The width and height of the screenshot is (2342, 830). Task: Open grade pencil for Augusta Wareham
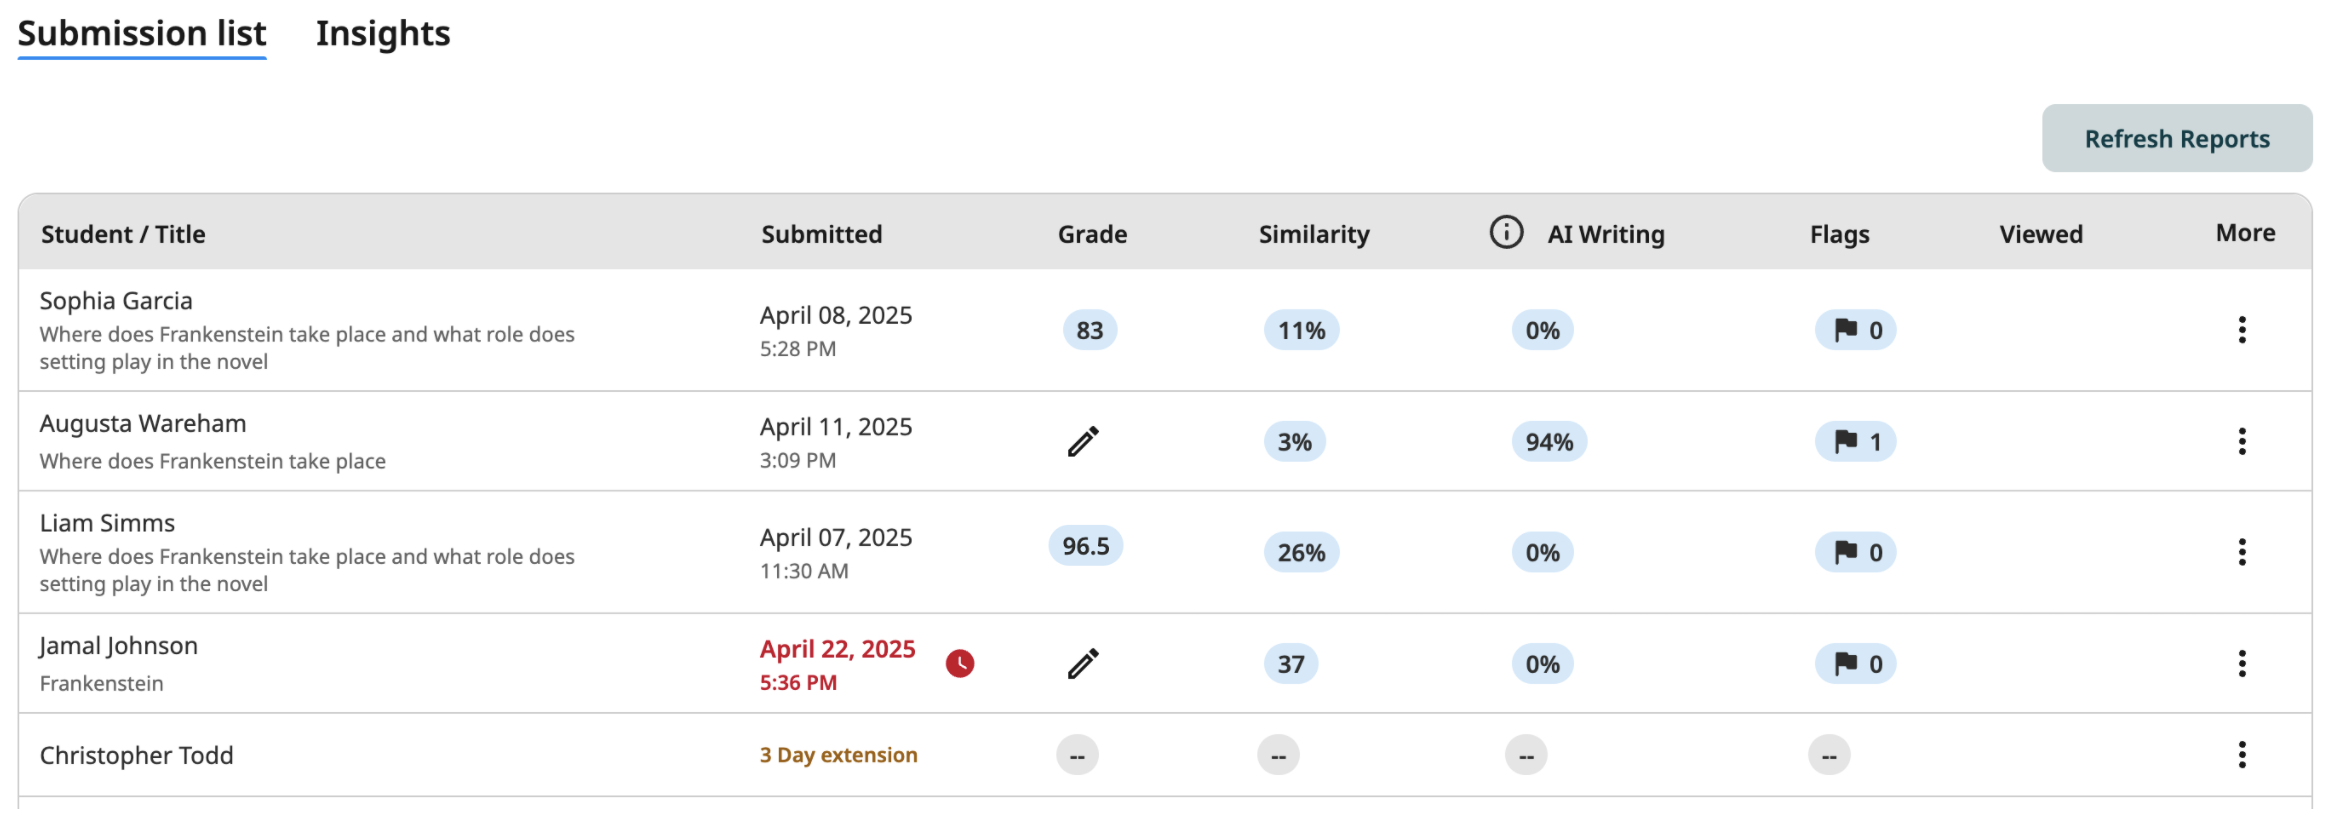[1083, 441]
